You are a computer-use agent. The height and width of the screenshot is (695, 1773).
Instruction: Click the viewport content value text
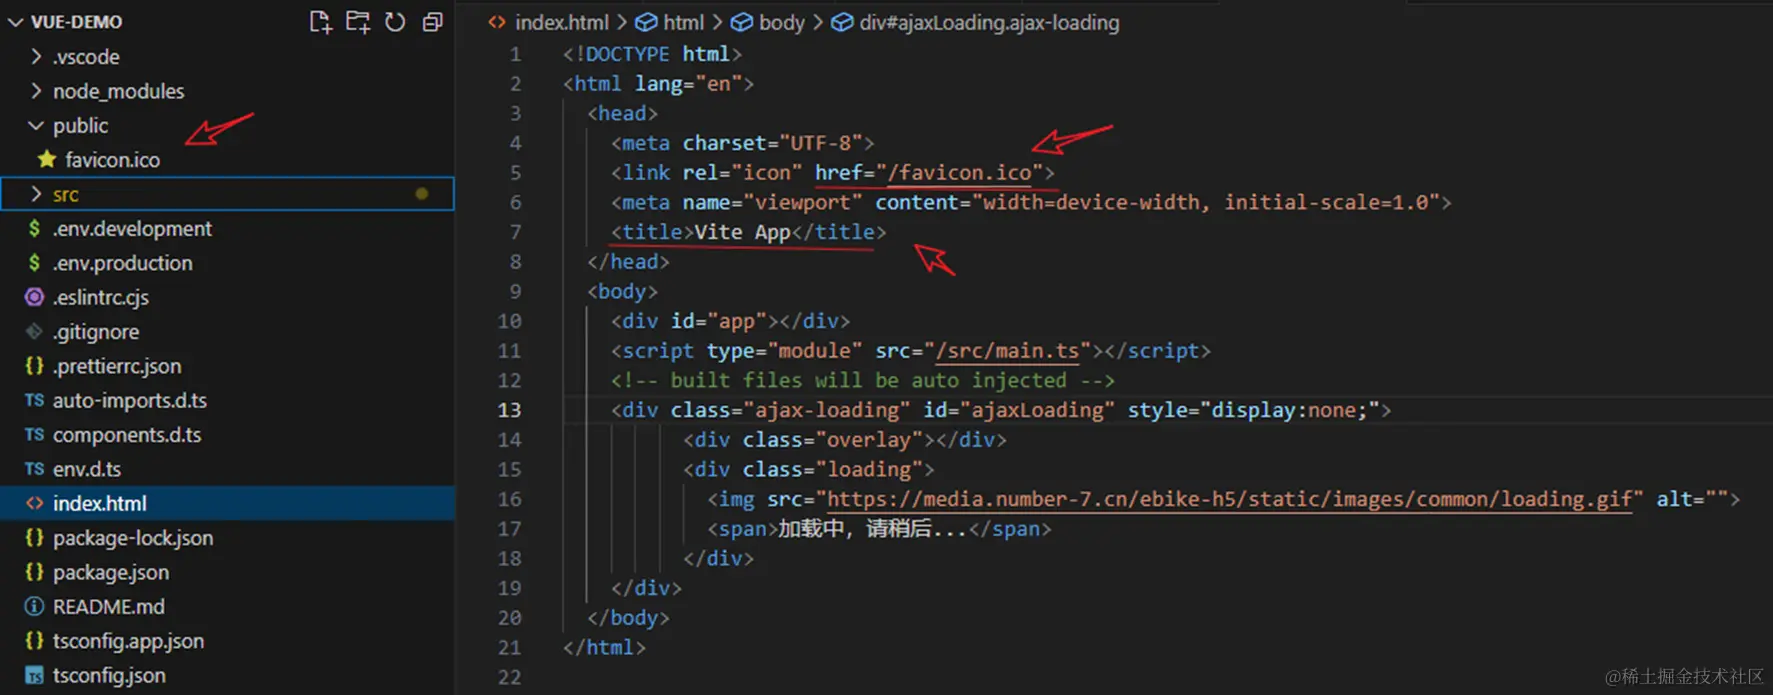(x=1207, y=202)
